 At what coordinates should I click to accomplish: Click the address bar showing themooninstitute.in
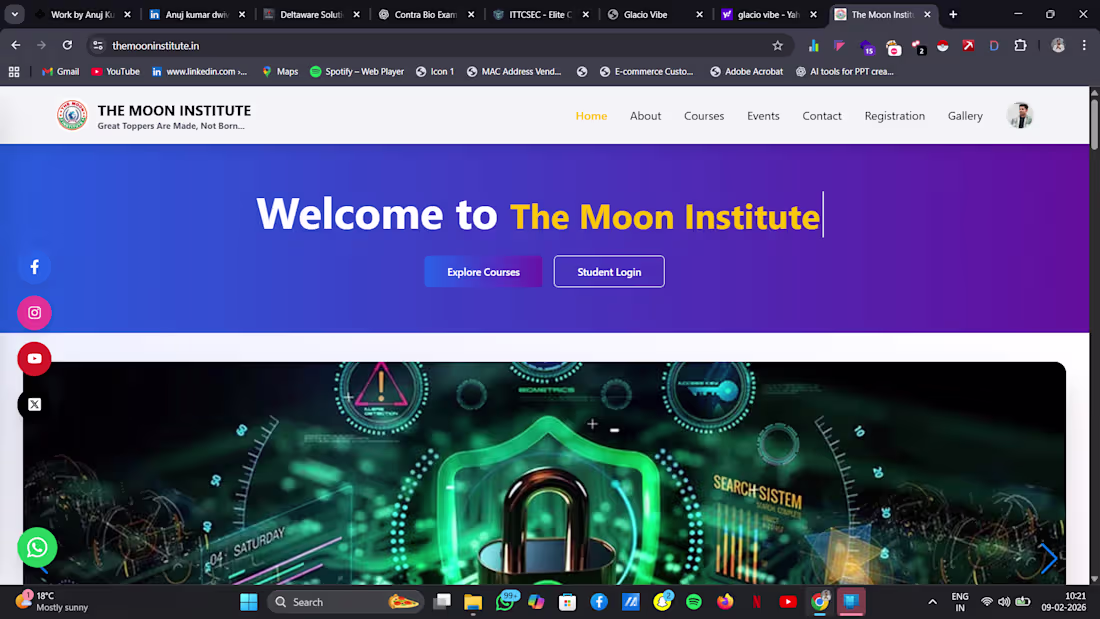[435, 46]
